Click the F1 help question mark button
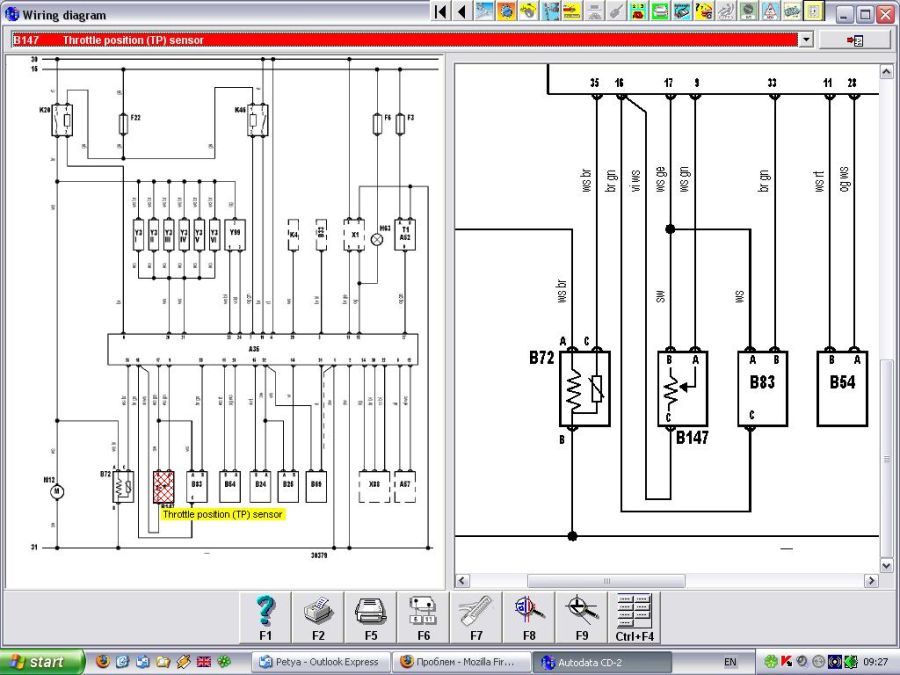The height and width of the screenshot is (675, 900). (266, 616)
